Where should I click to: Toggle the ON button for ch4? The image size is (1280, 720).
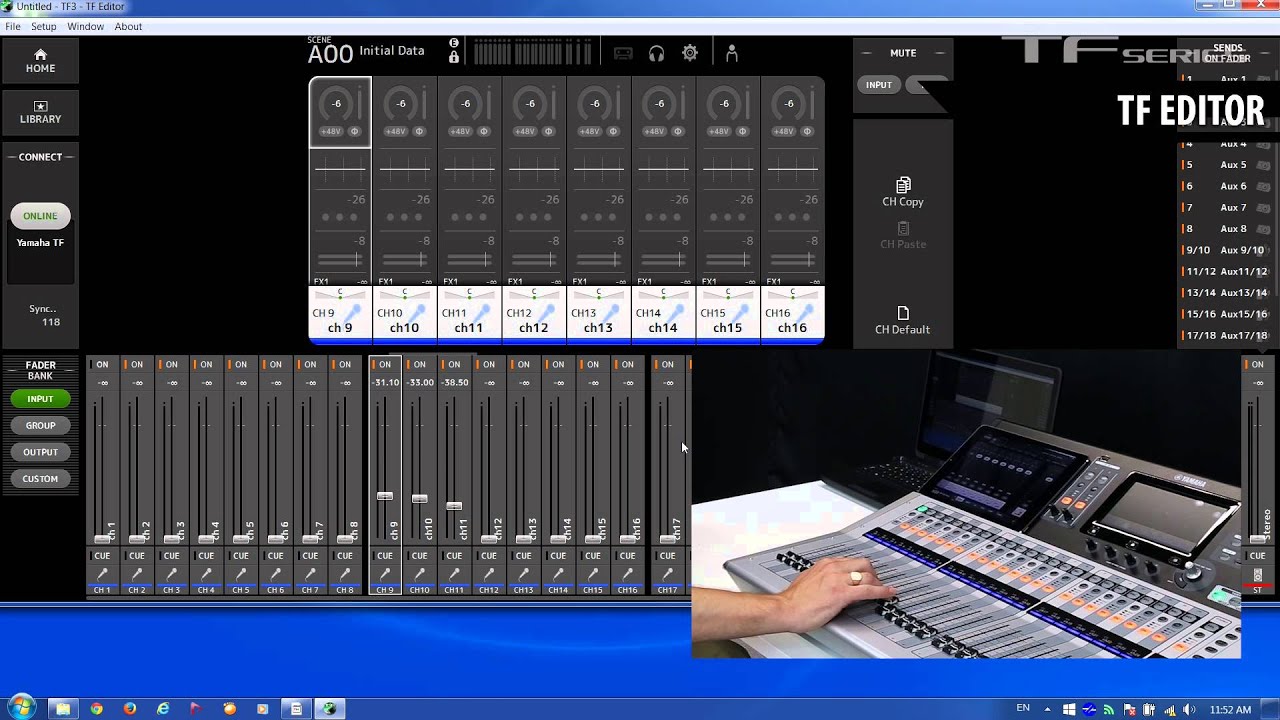click(206, 364)
